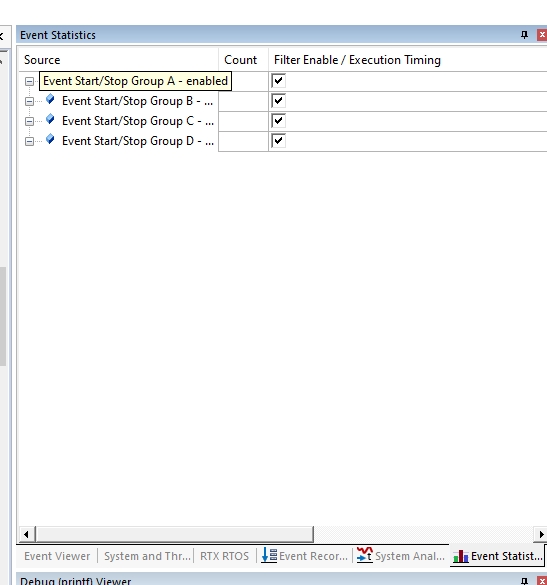Screen dimensions: 547x585
Task: Switch to the Event Viewer tab
Action: point(57,556)
